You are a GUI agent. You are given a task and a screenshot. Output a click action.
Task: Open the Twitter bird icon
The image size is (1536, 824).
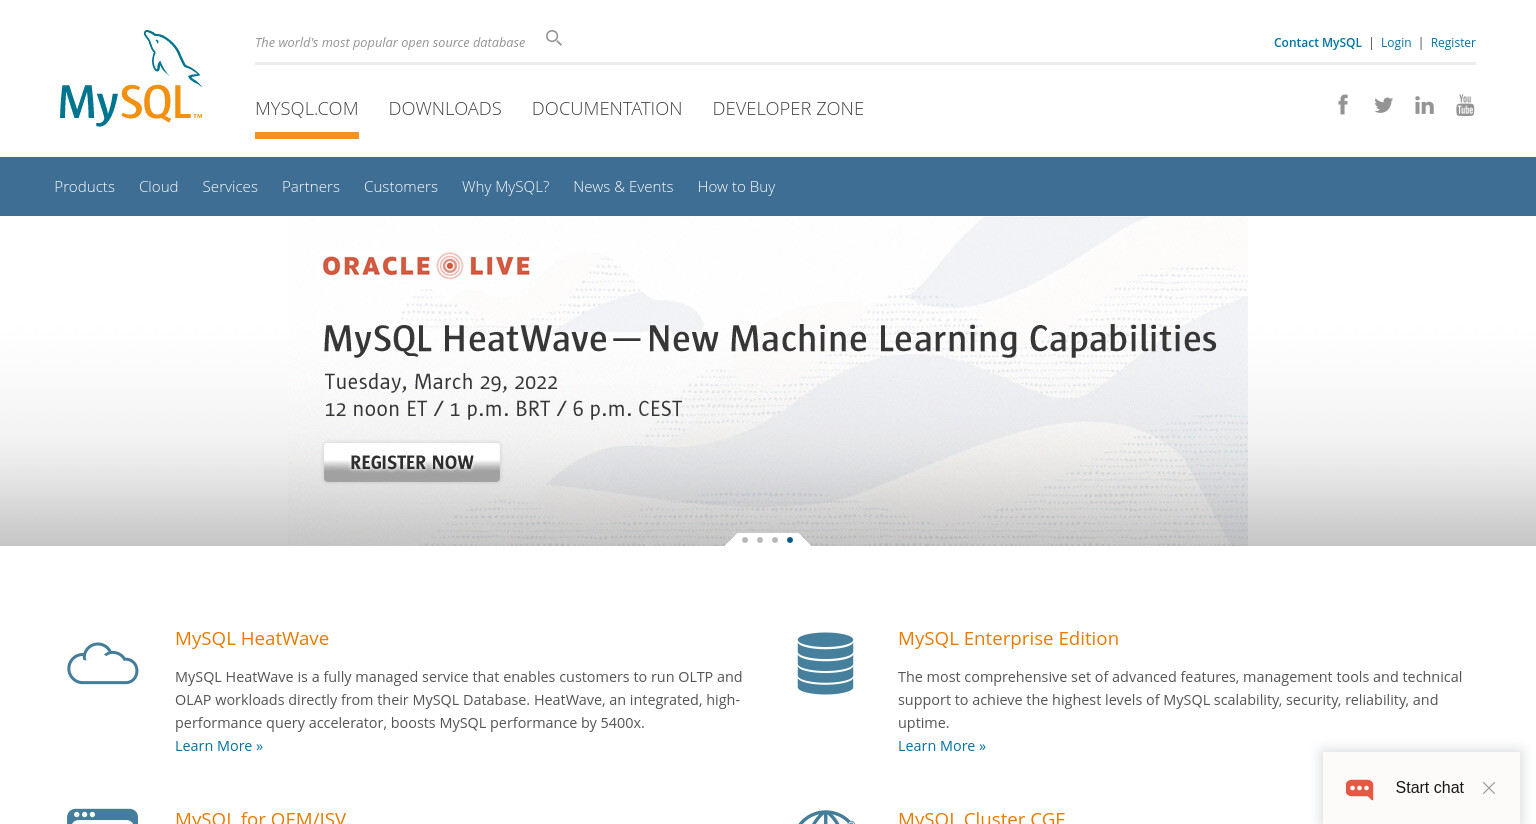coord(1383,105)
